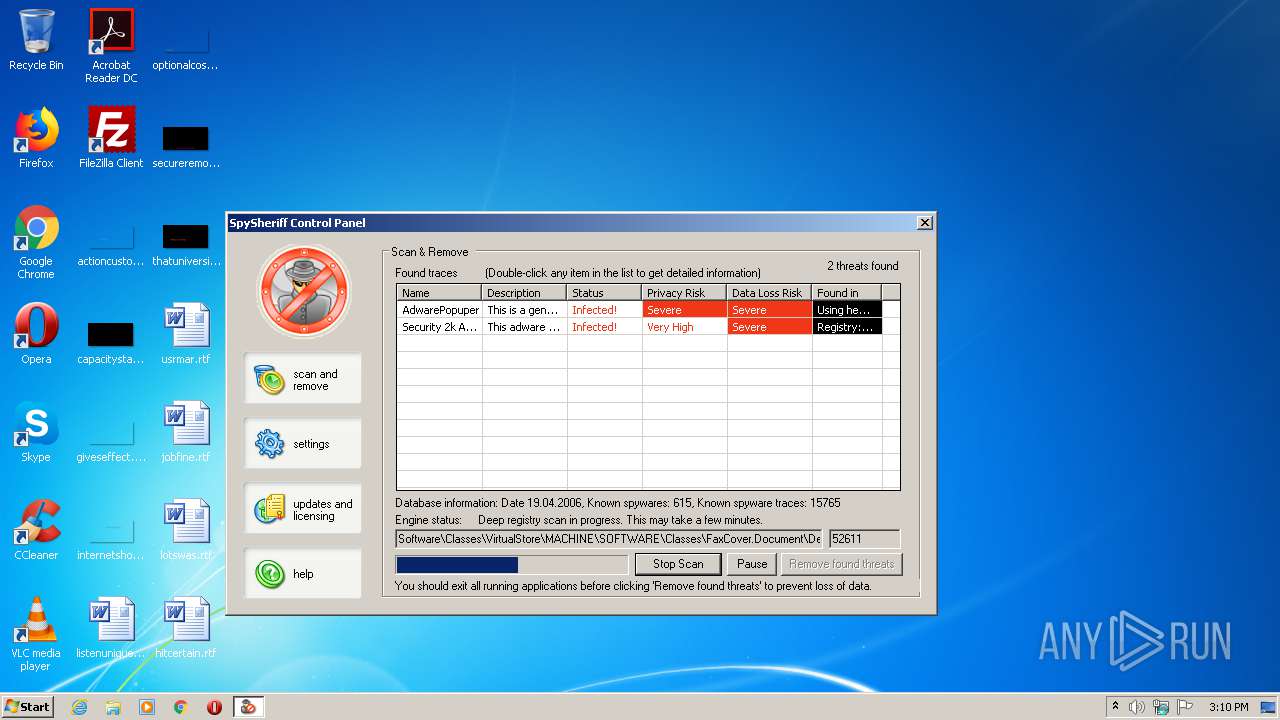Select the Security 2k A... threat row
Viewport: 1280px width, 720px height.
pyautogui.click(x=640, y=327)
